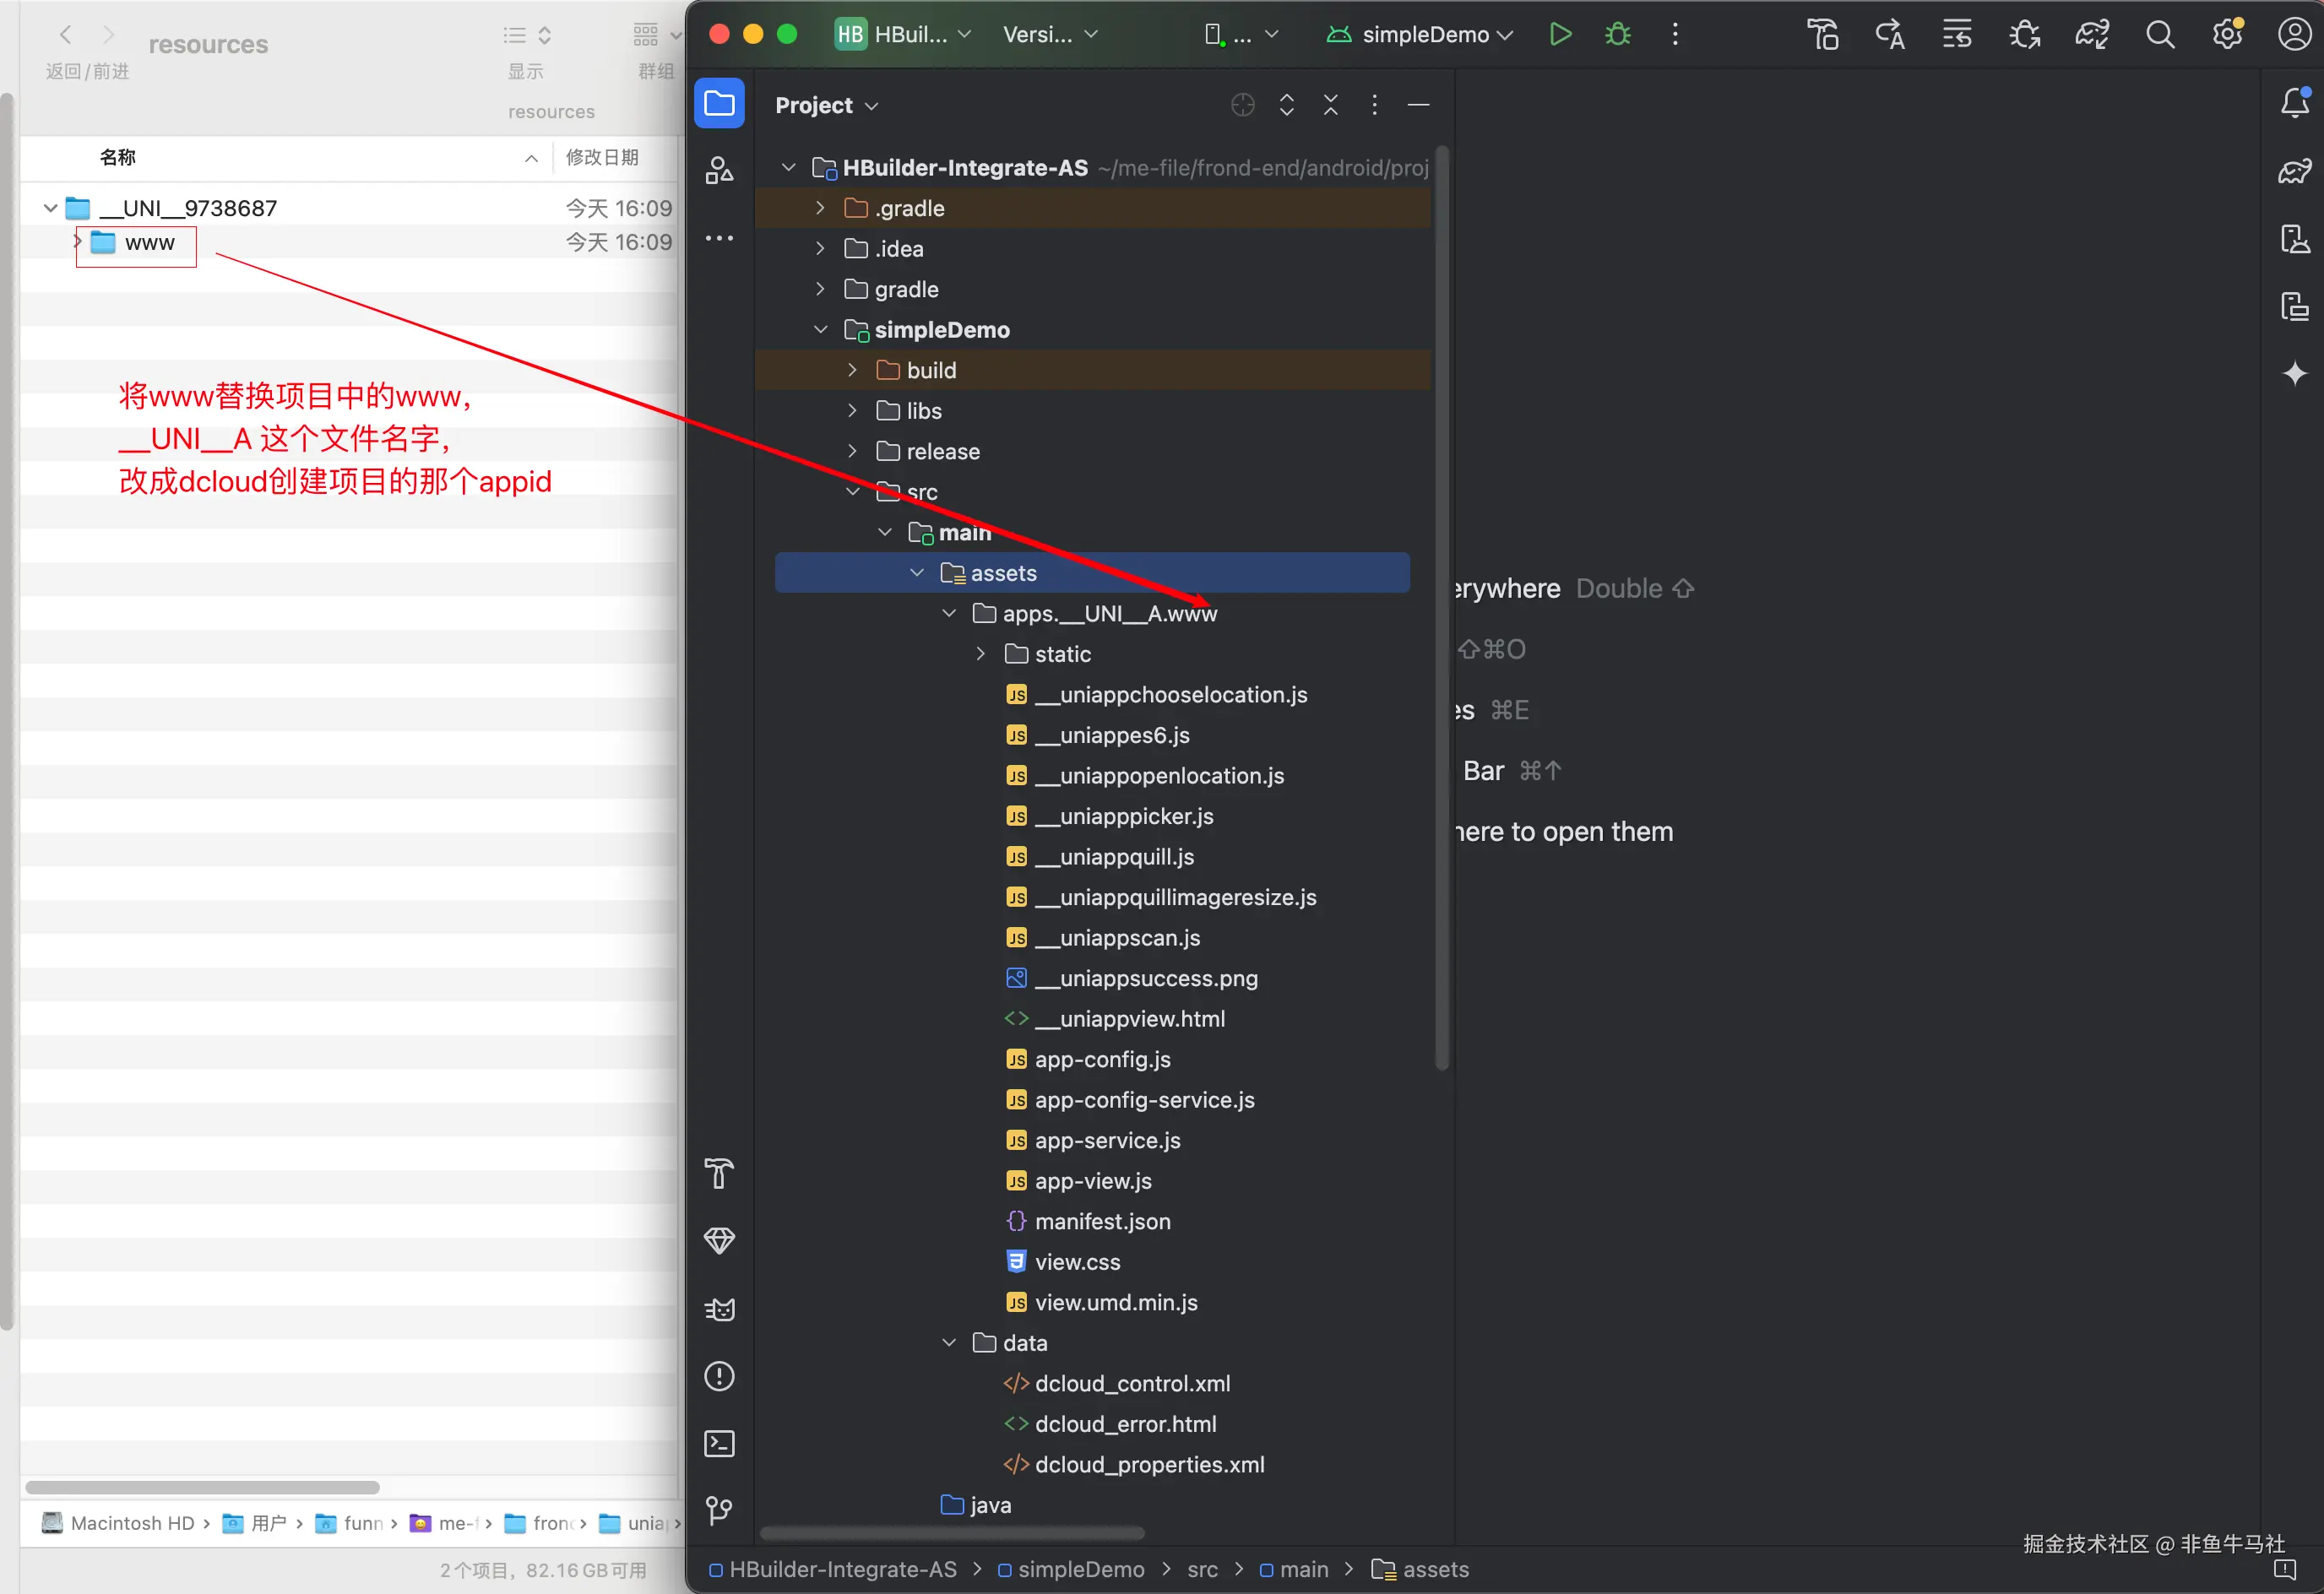Open the Terminal tool window
This screenshot has width=2324, height=1594.
coord(719,1443)
